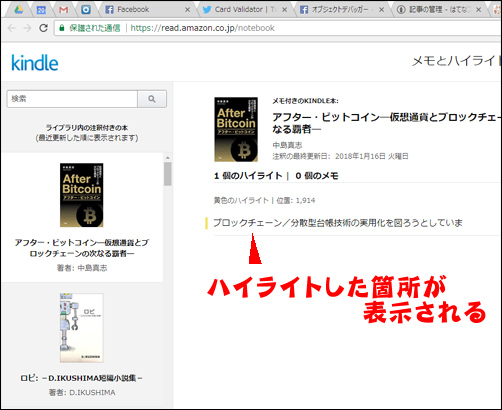
Task: Reload the Kindle notebook page
Action: point(43,28)
